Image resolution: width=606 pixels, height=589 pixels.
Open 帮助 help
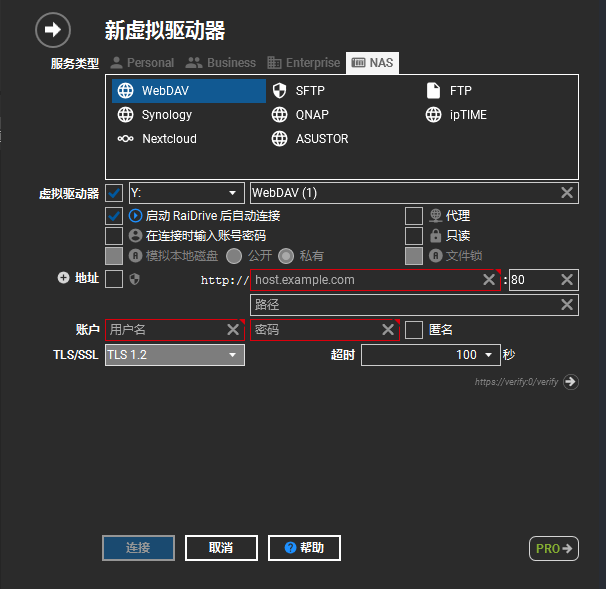coord(304,548)
